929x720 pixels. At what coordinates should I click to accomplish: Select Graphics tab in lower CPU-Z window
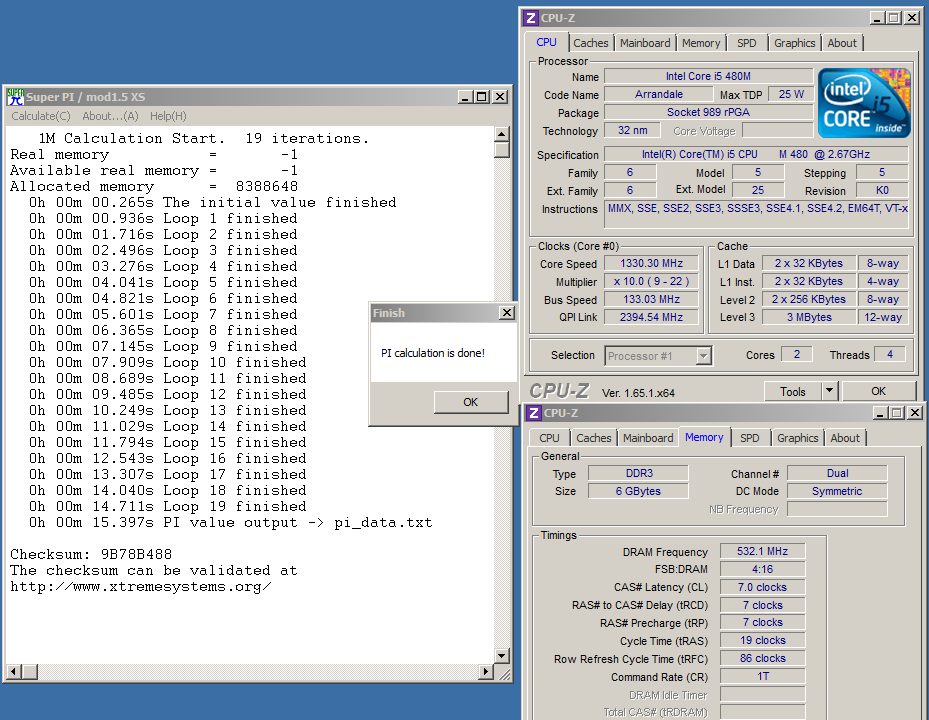[x=797, y=438]
